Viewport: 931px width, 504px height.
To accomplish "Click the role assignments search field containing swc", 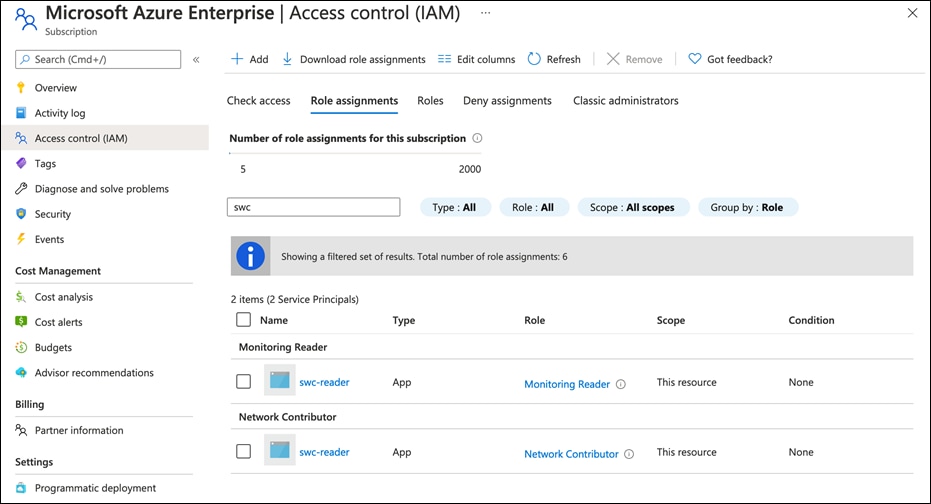I will 314,207.
